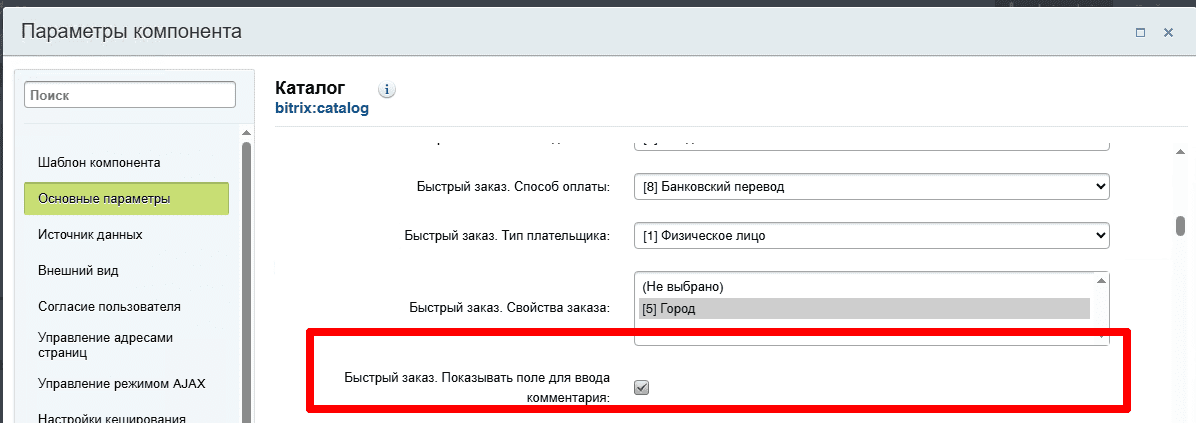This screenshot has width=1196, height=423.
Task: Open Управление адресами страниц section
Action: coord(105,345)
